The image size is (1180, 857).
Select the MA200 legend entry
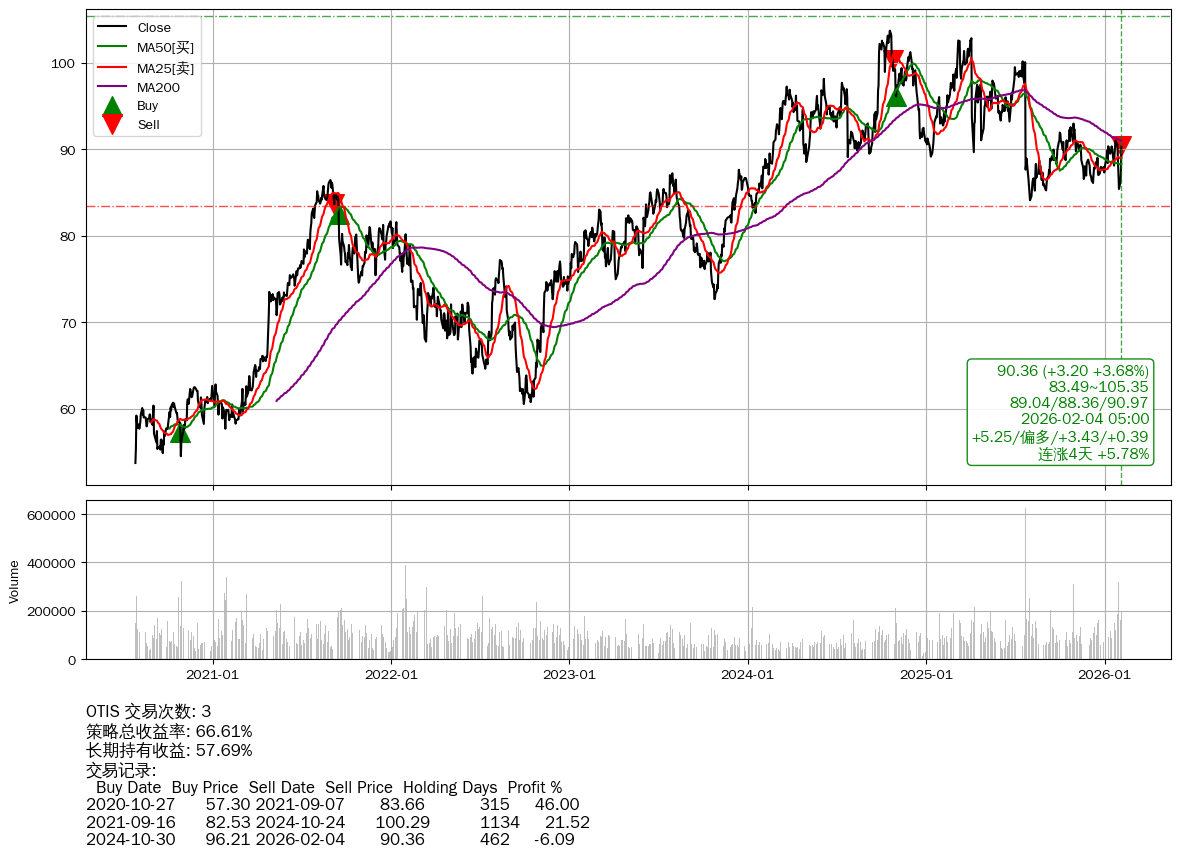point(158,88)
